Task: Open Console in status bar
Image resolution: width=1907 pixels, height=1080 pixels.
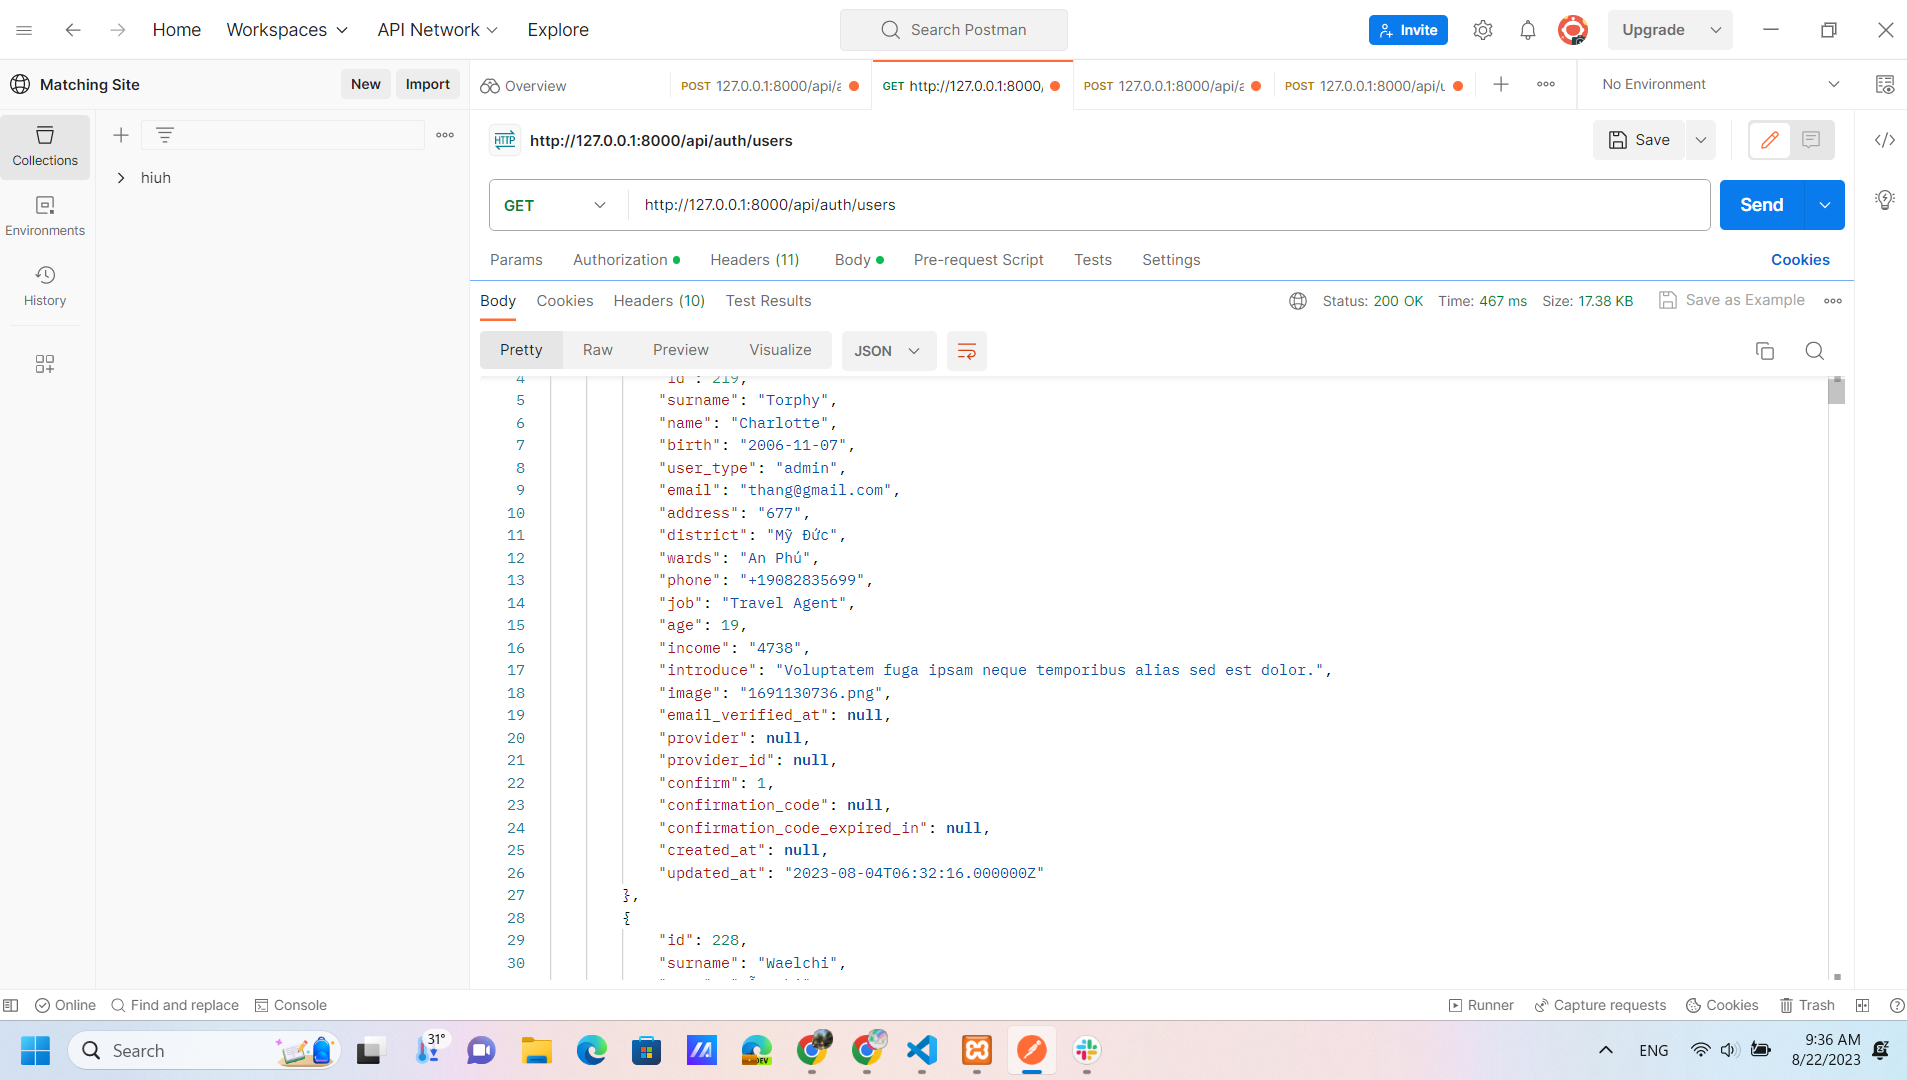Action: point(291,1005)
